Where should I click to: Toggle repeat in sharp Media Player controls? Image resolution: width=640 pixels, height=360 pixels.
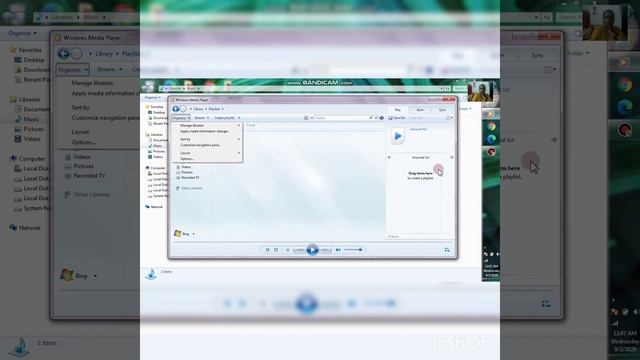(x=276, y=250)
